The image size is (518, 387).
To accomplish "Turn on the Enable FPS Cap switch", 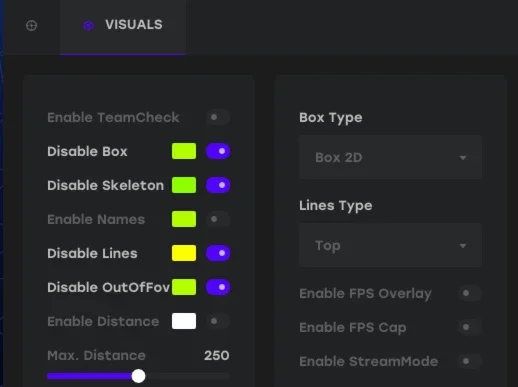I will click(469, 327).
